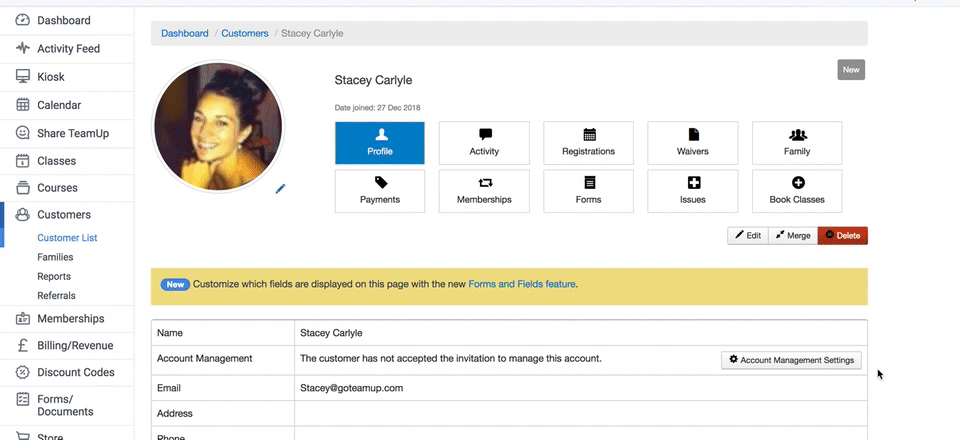Open the Activity tile with speech bubble

(484, 143)
